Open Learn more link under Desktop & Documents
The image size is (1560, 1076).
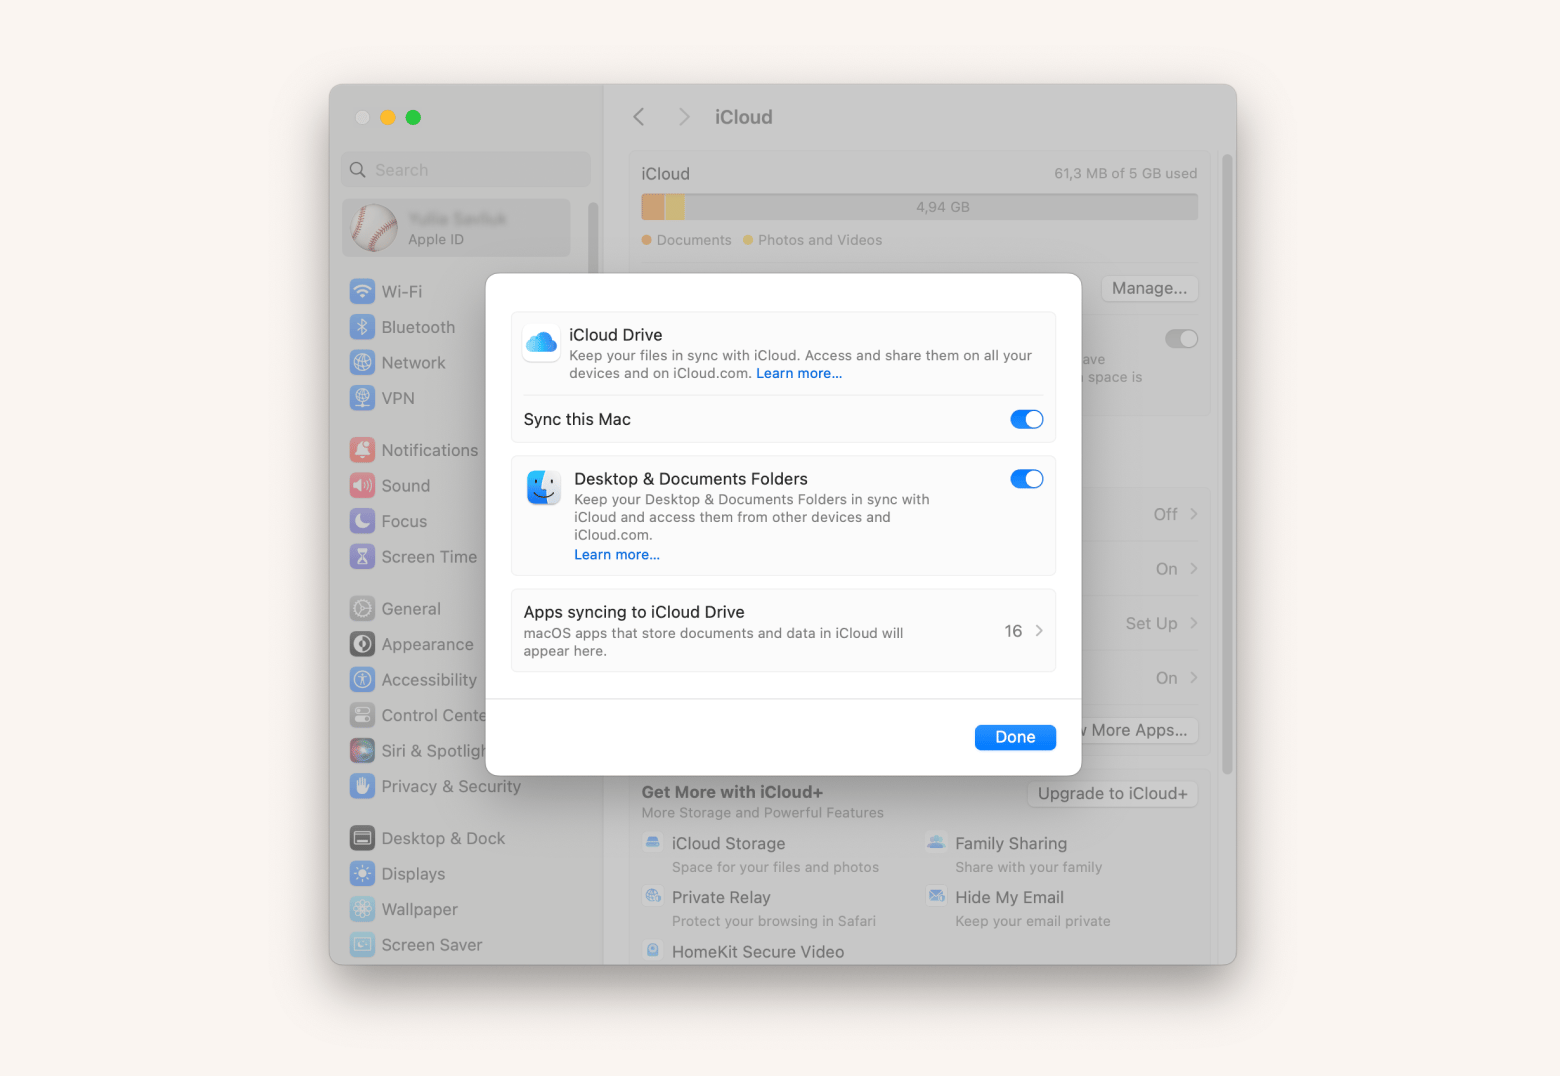[617, 555]
